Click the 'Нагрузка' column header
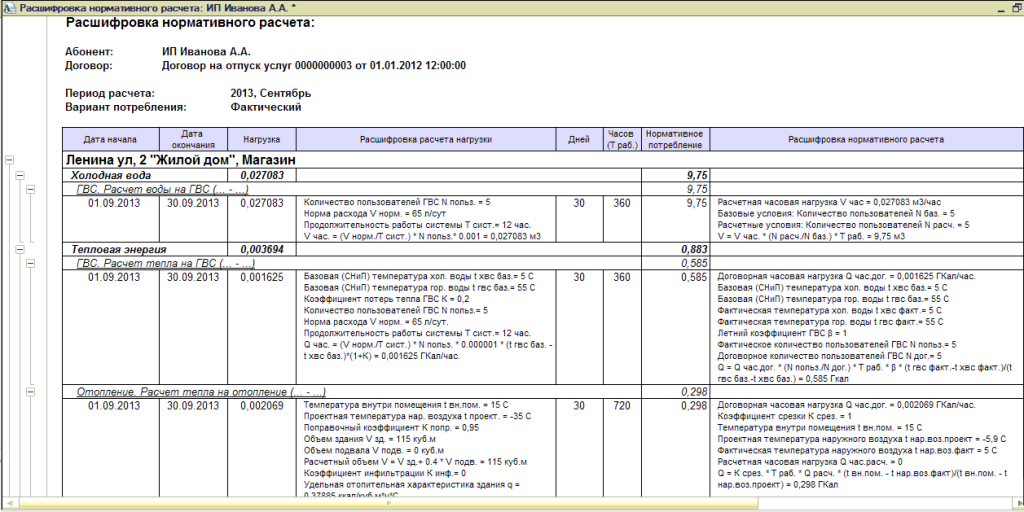The width and height of the screenshot is (1024, 512). tap(262, 139)
